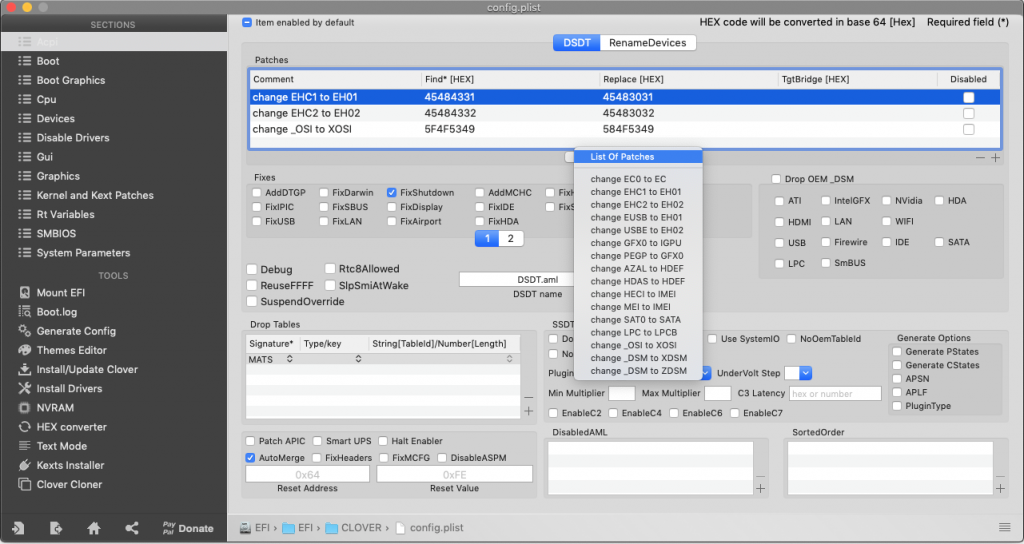The width and height of the screenshot is (1024, 544).
Task: Add DisabledAML entry with plus
Action: tap(761, 488)
